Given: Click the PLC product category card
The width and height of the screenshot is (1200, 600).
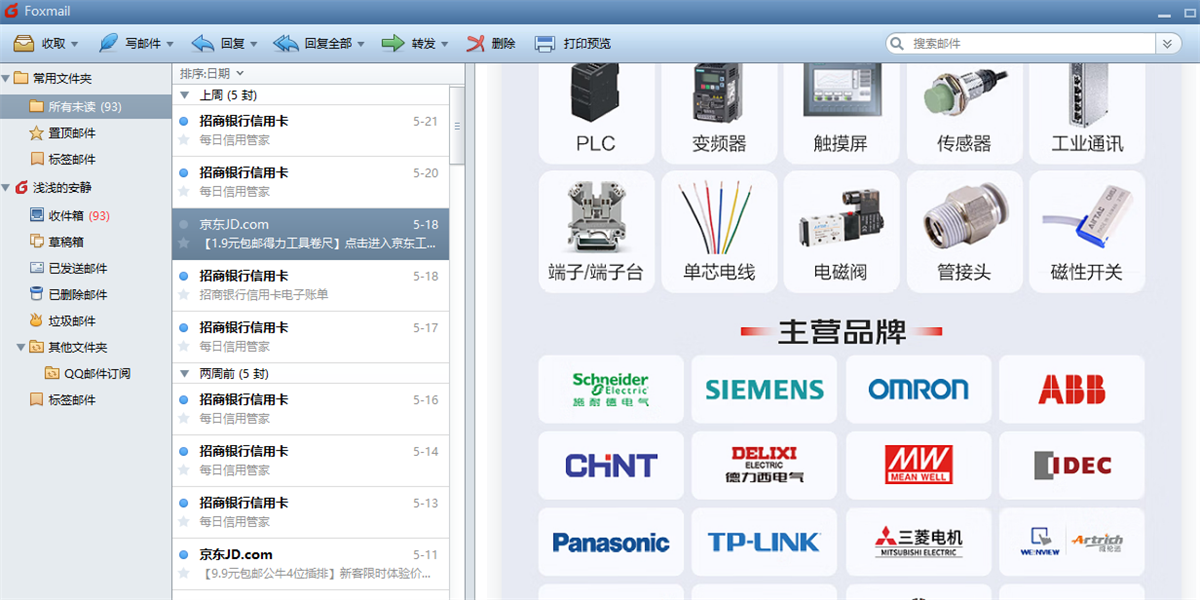Looking at the screenshot, I should (x=596, y=112).
